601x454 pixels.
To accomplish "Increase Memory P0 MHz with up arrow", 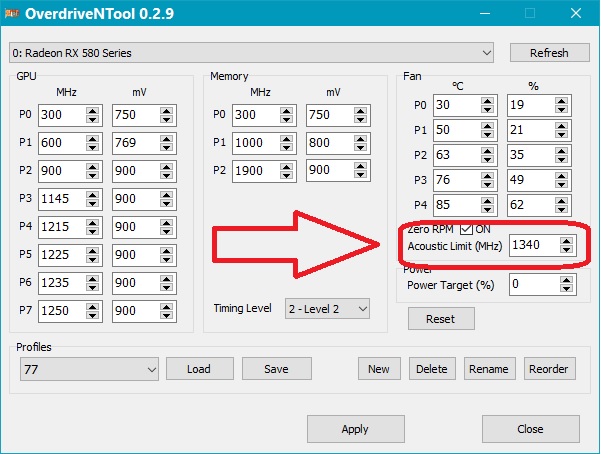I will pos(286,111).
